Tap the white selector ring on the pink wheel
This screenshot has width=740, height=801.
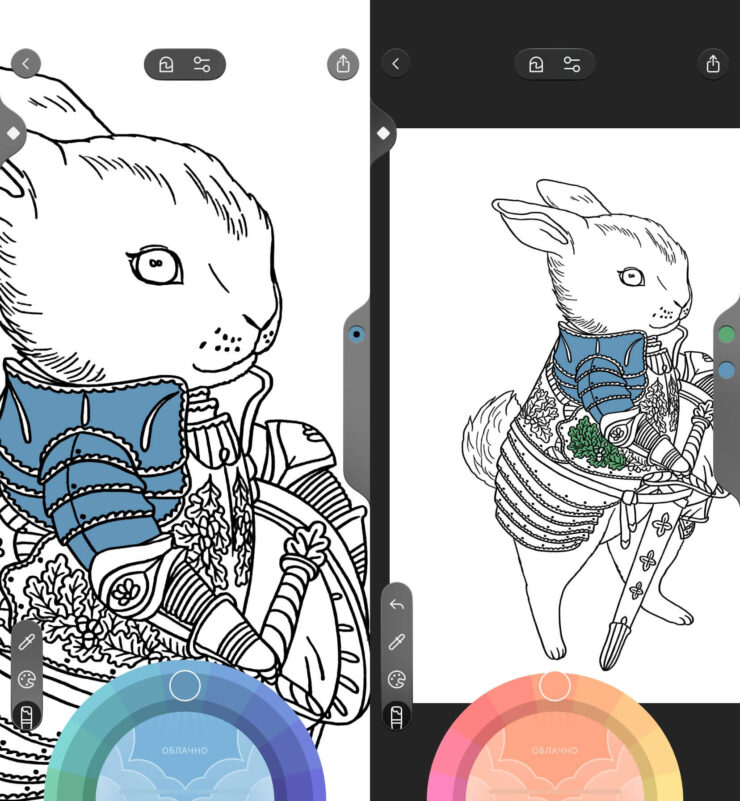pos(555,686)
